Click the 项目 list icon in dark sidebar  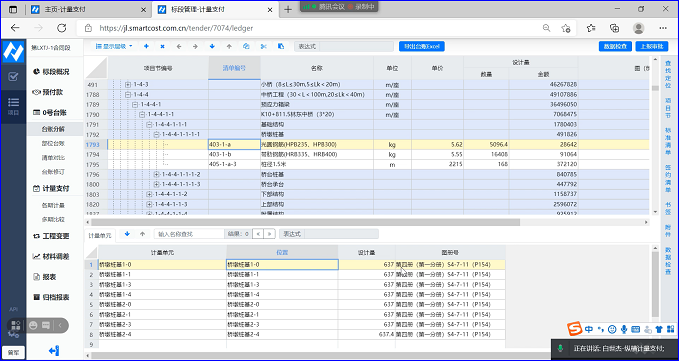[13, 105]
